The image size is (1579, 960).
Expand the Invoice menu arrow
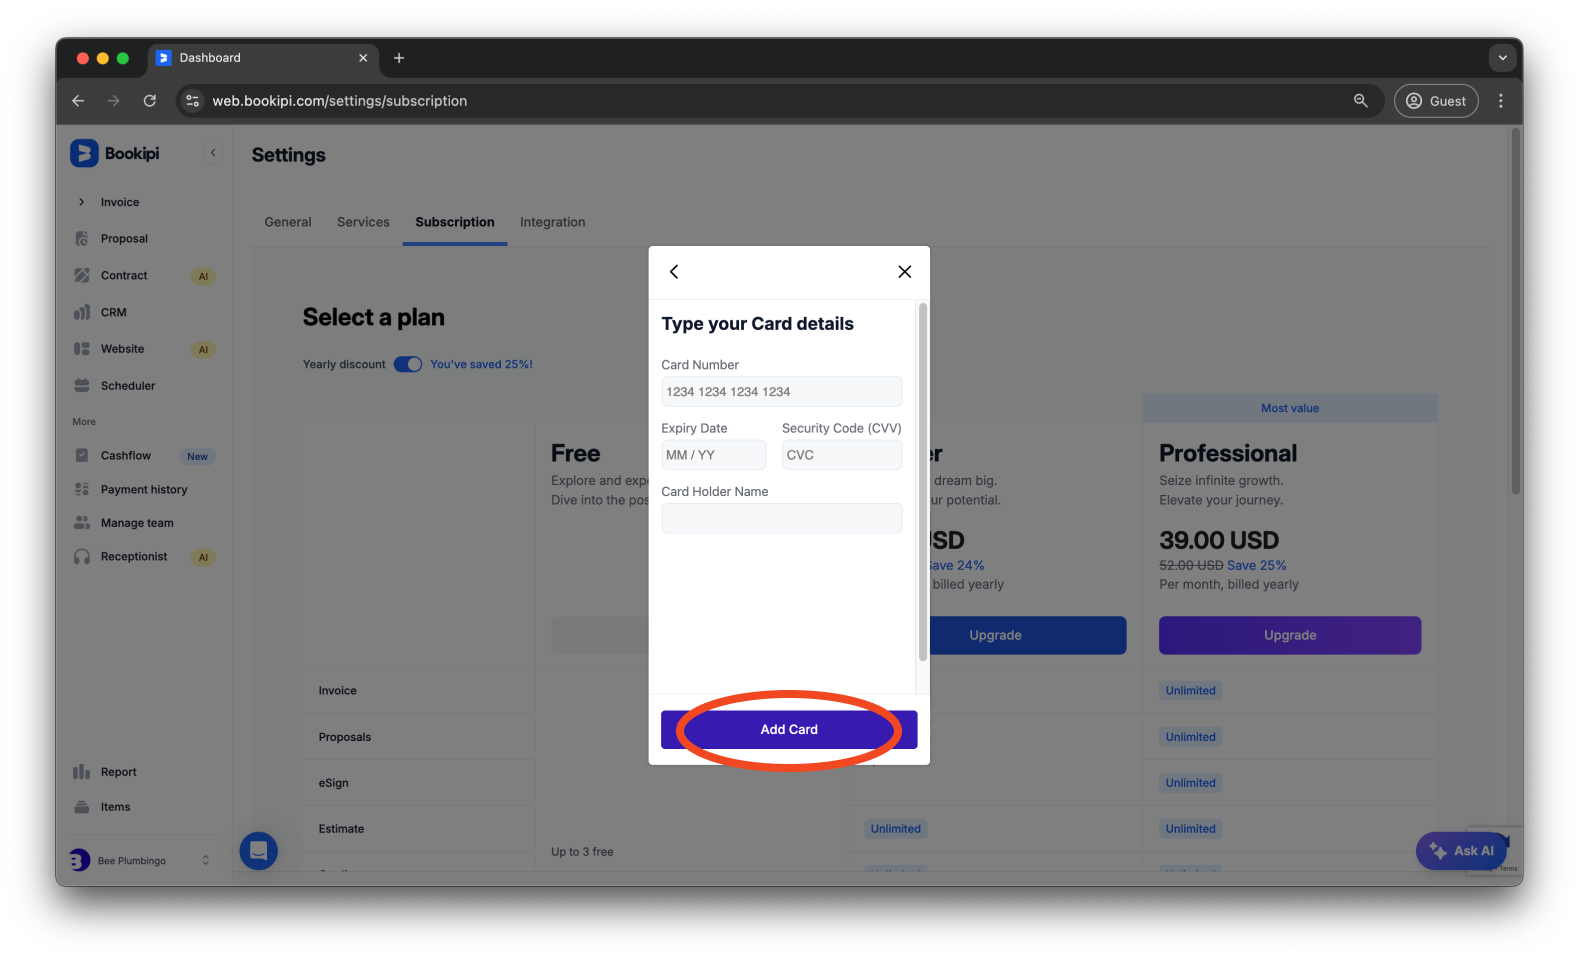pos(82,202)
